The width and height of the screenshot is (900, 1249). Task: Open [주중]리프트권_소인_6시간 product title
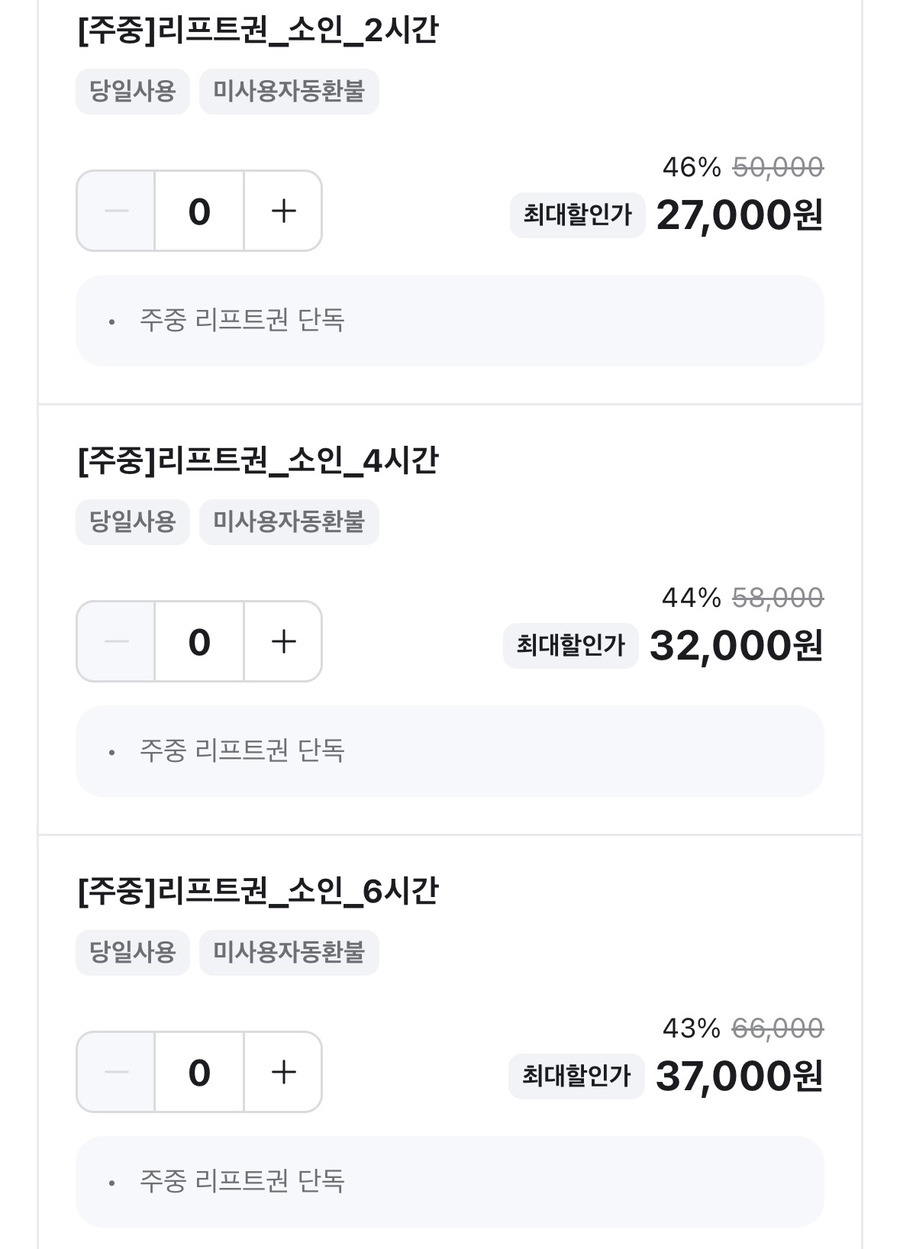257,891
